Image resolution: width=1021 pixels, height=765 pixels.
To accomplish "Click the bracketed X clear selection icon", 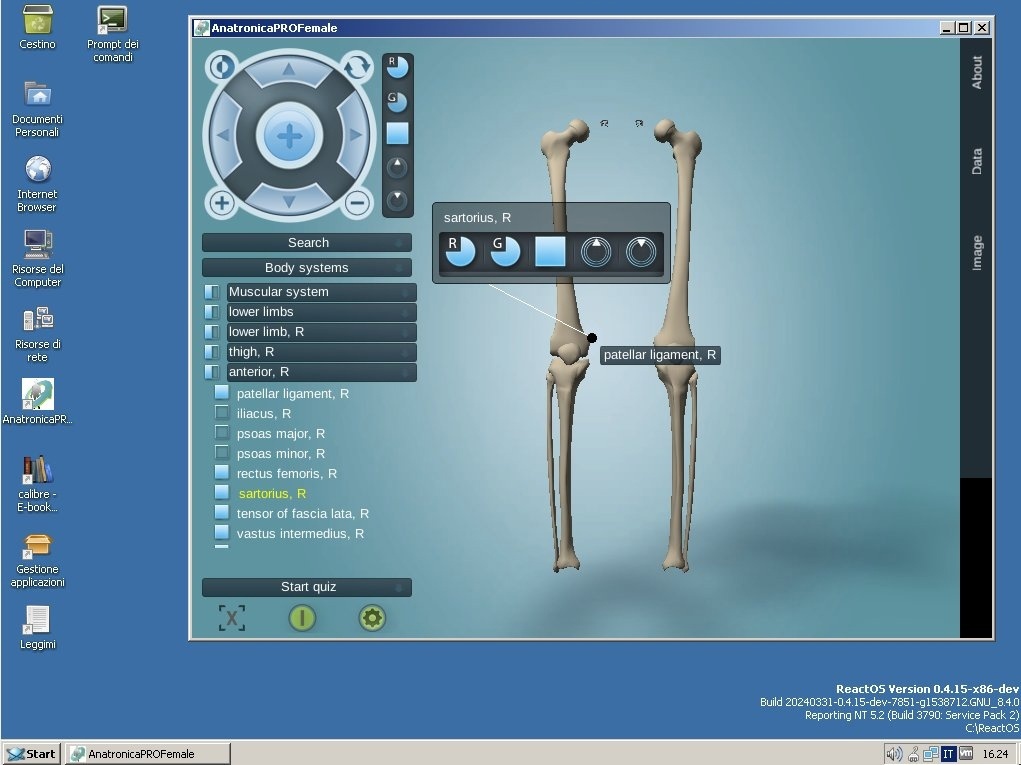I will click(232, 618).
